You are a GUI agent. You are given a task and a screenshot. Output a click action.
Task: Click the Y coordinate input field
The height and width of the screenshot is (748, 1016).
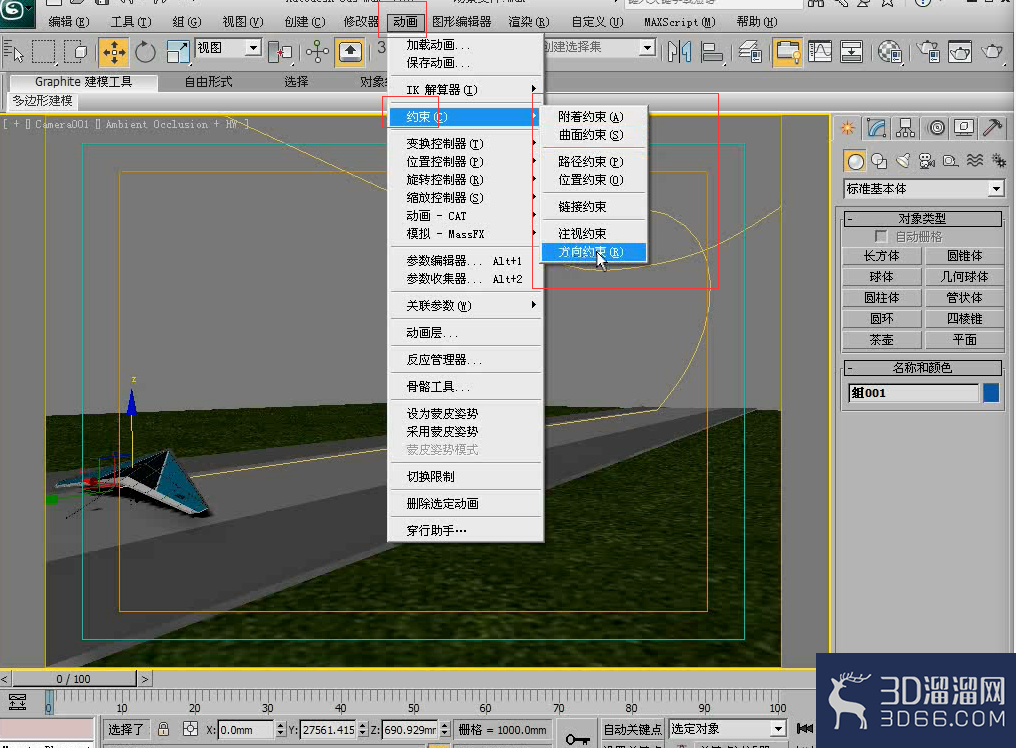328,730
